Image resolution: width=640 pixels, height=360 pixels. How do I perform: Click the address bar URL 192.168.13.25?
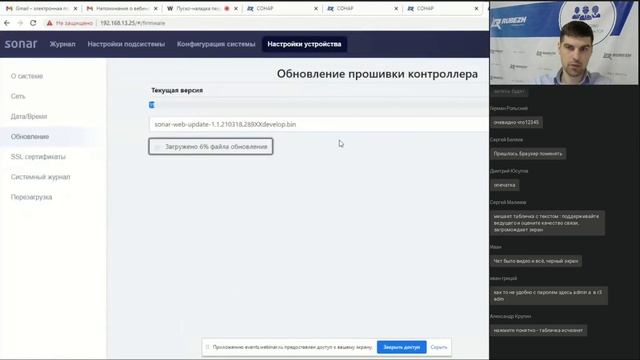pyautogui.click(x=133, y=23)
